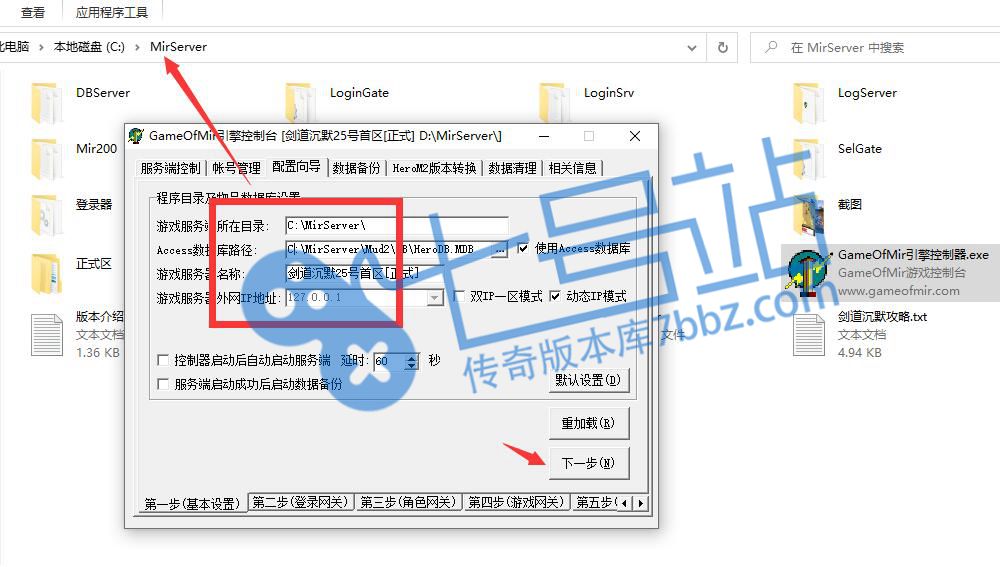1000x567 pixels.
Task: Click the 游戏服务器所在目录 input field
Action: click(396, 225)
